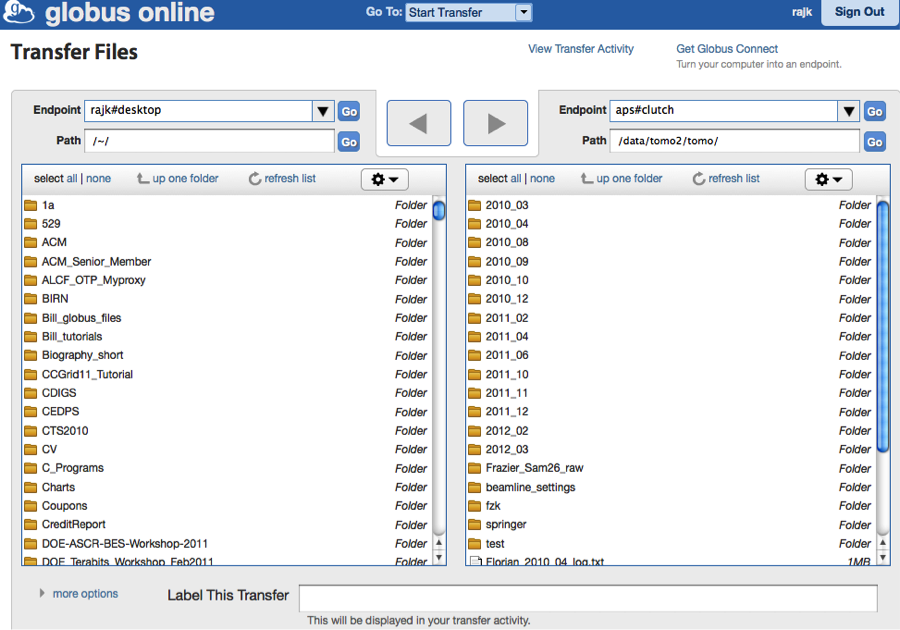Select the 529 folder icon

click(31, 224)
